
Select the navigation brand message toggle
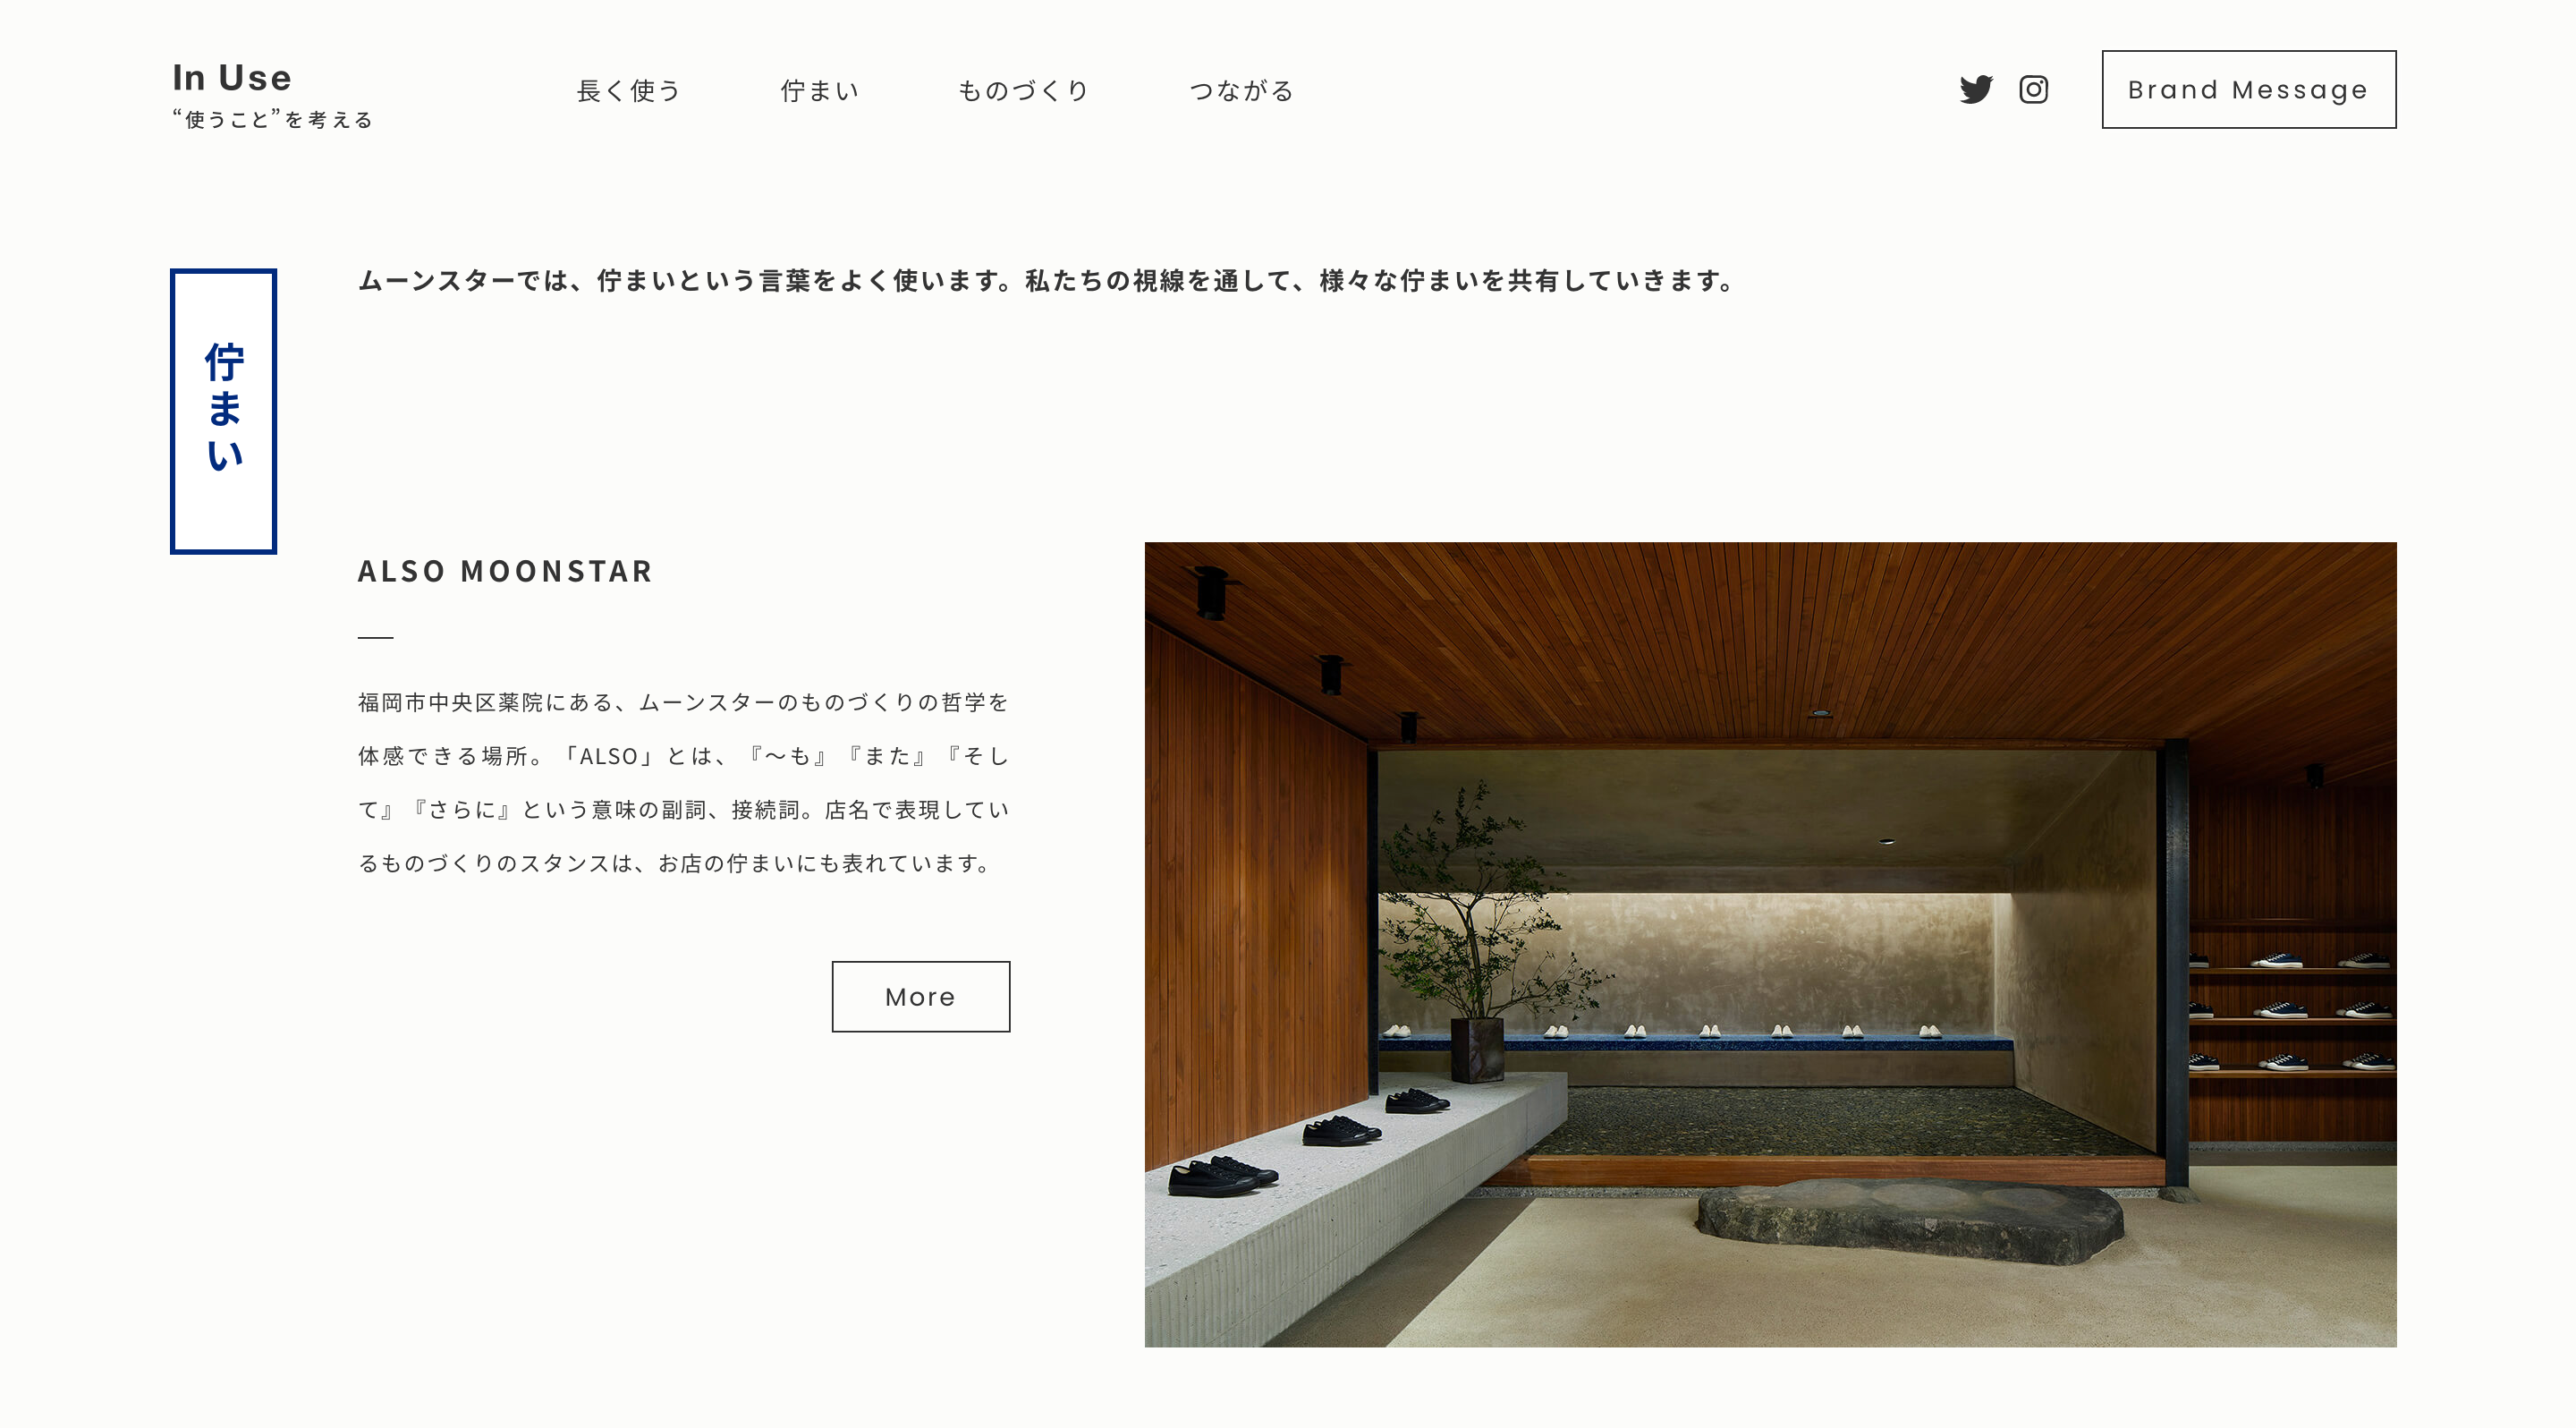click(x=2250, y=89)
